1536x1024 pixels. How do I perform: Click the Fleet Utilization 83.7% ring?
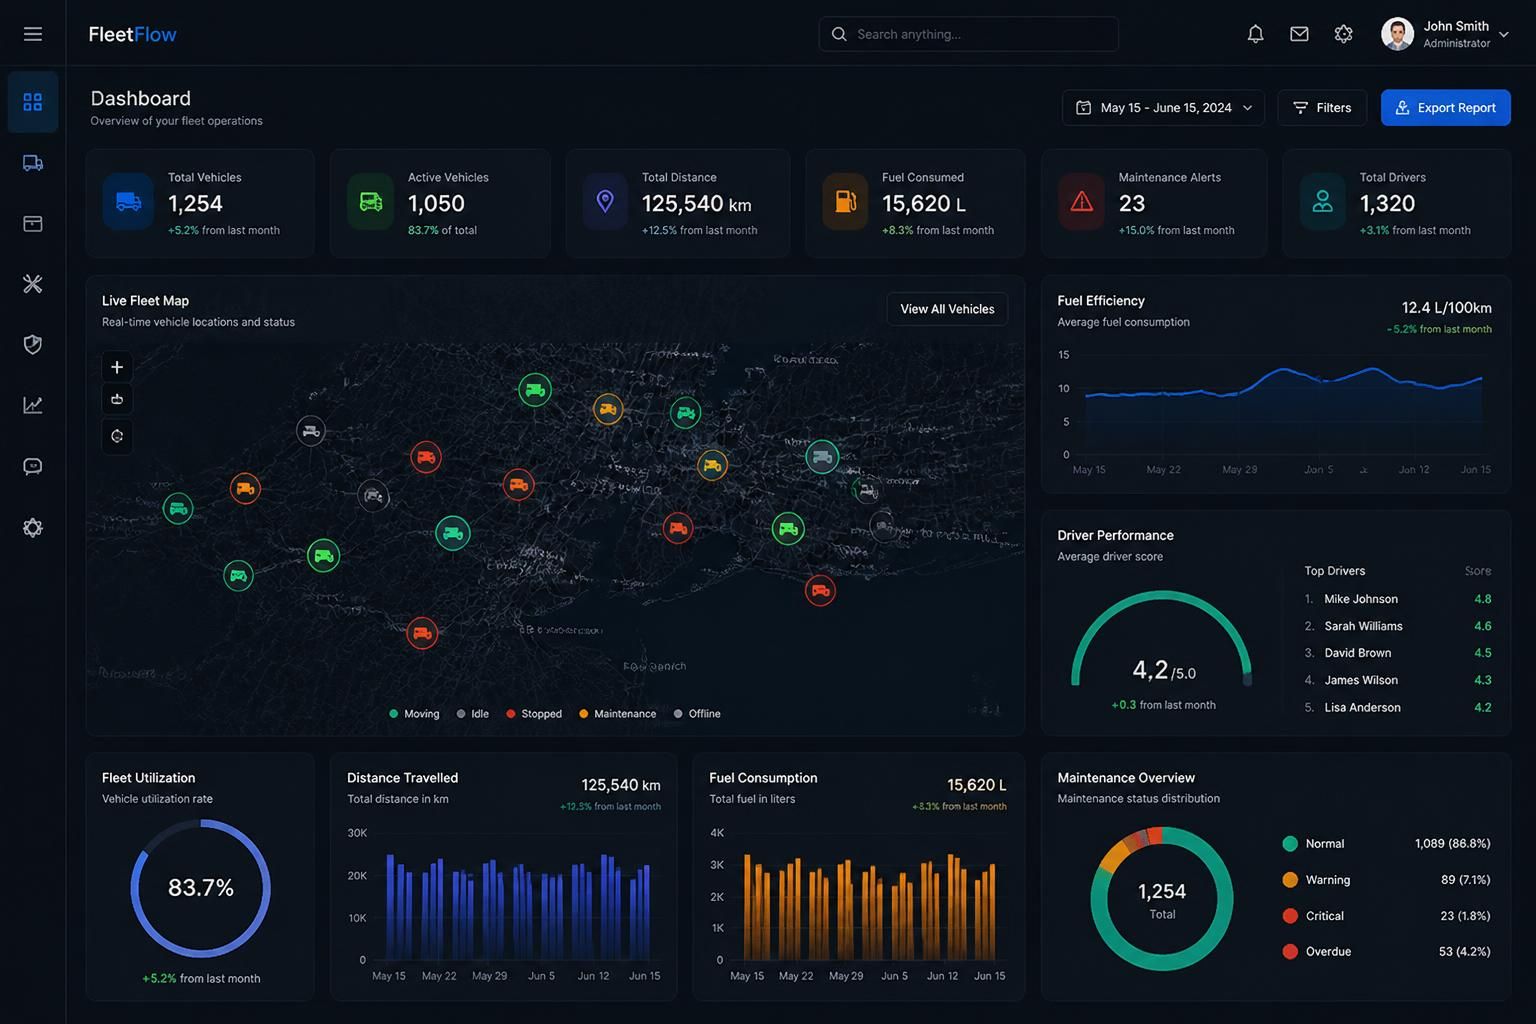[200, 888]
